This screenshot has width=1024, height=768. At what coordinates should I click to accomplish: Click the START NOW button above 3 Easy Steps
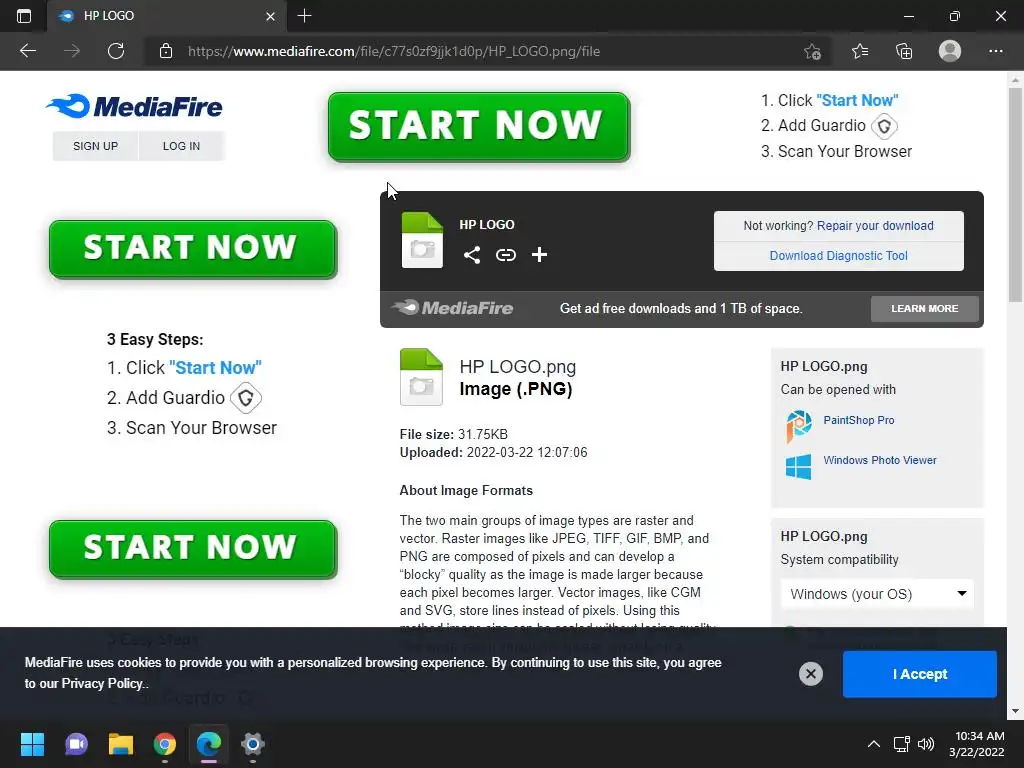193,249
